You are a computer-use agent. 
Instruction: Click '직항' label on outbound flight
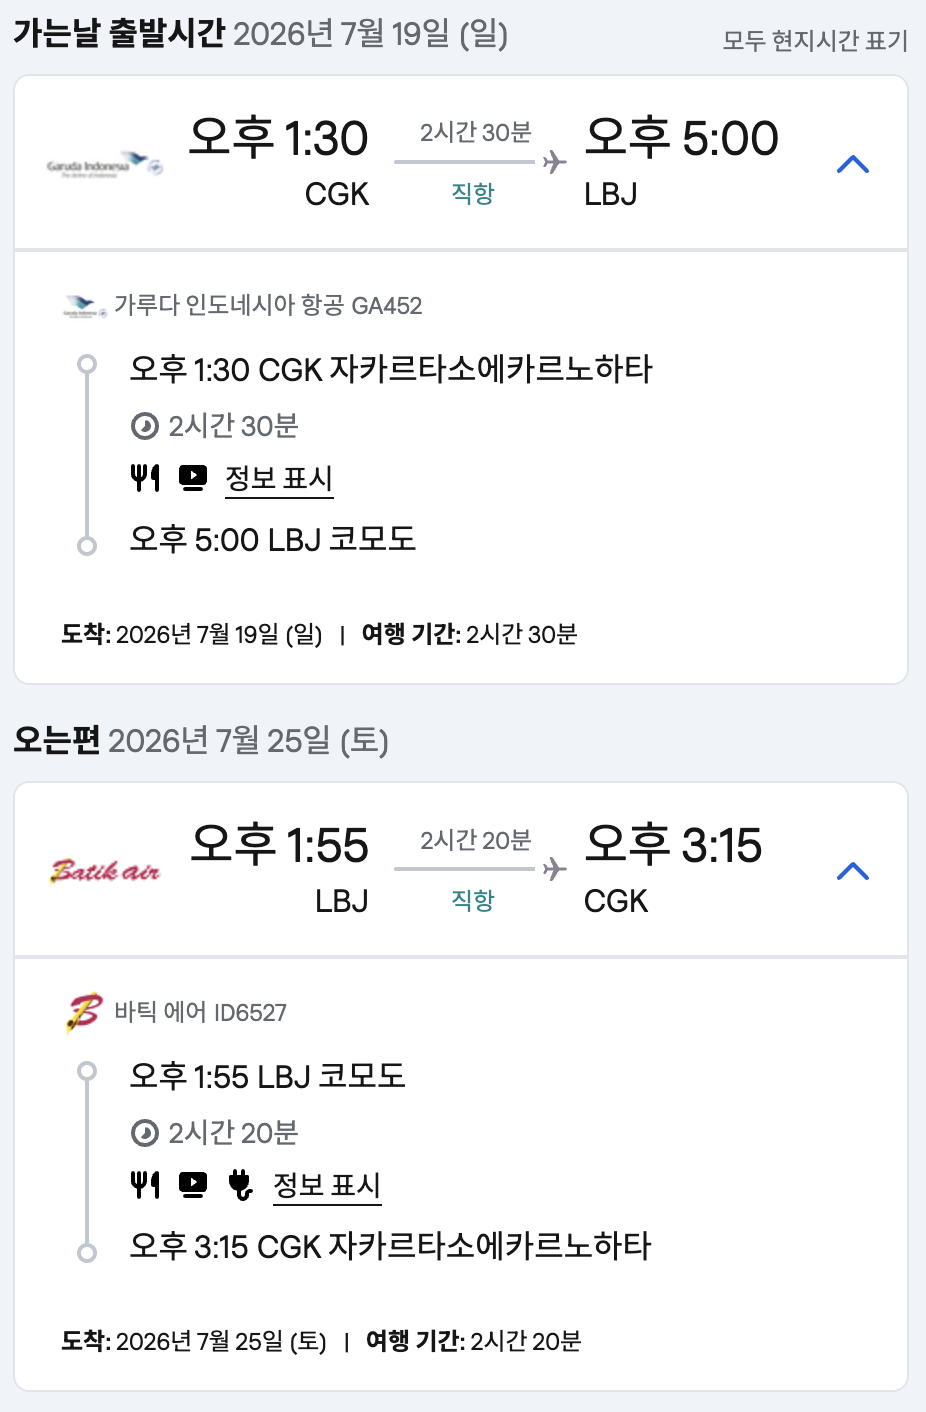473,193
